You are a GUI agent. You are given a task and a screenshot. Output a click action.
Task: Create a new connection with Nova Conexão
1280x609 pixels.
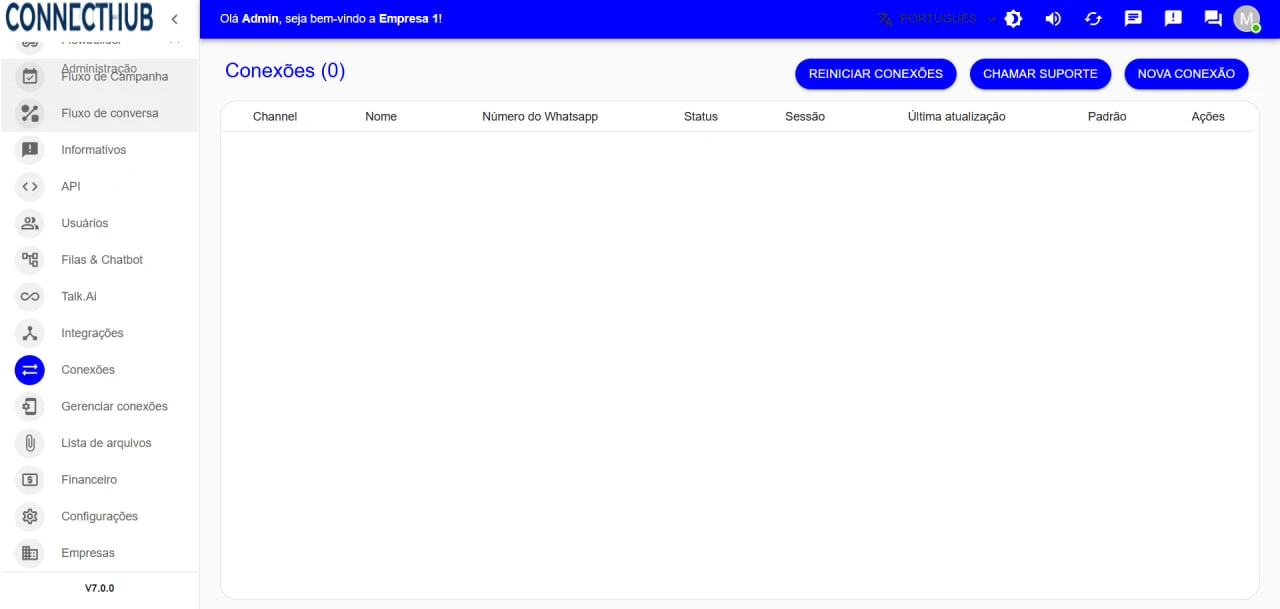click(x=1186, y=74)
